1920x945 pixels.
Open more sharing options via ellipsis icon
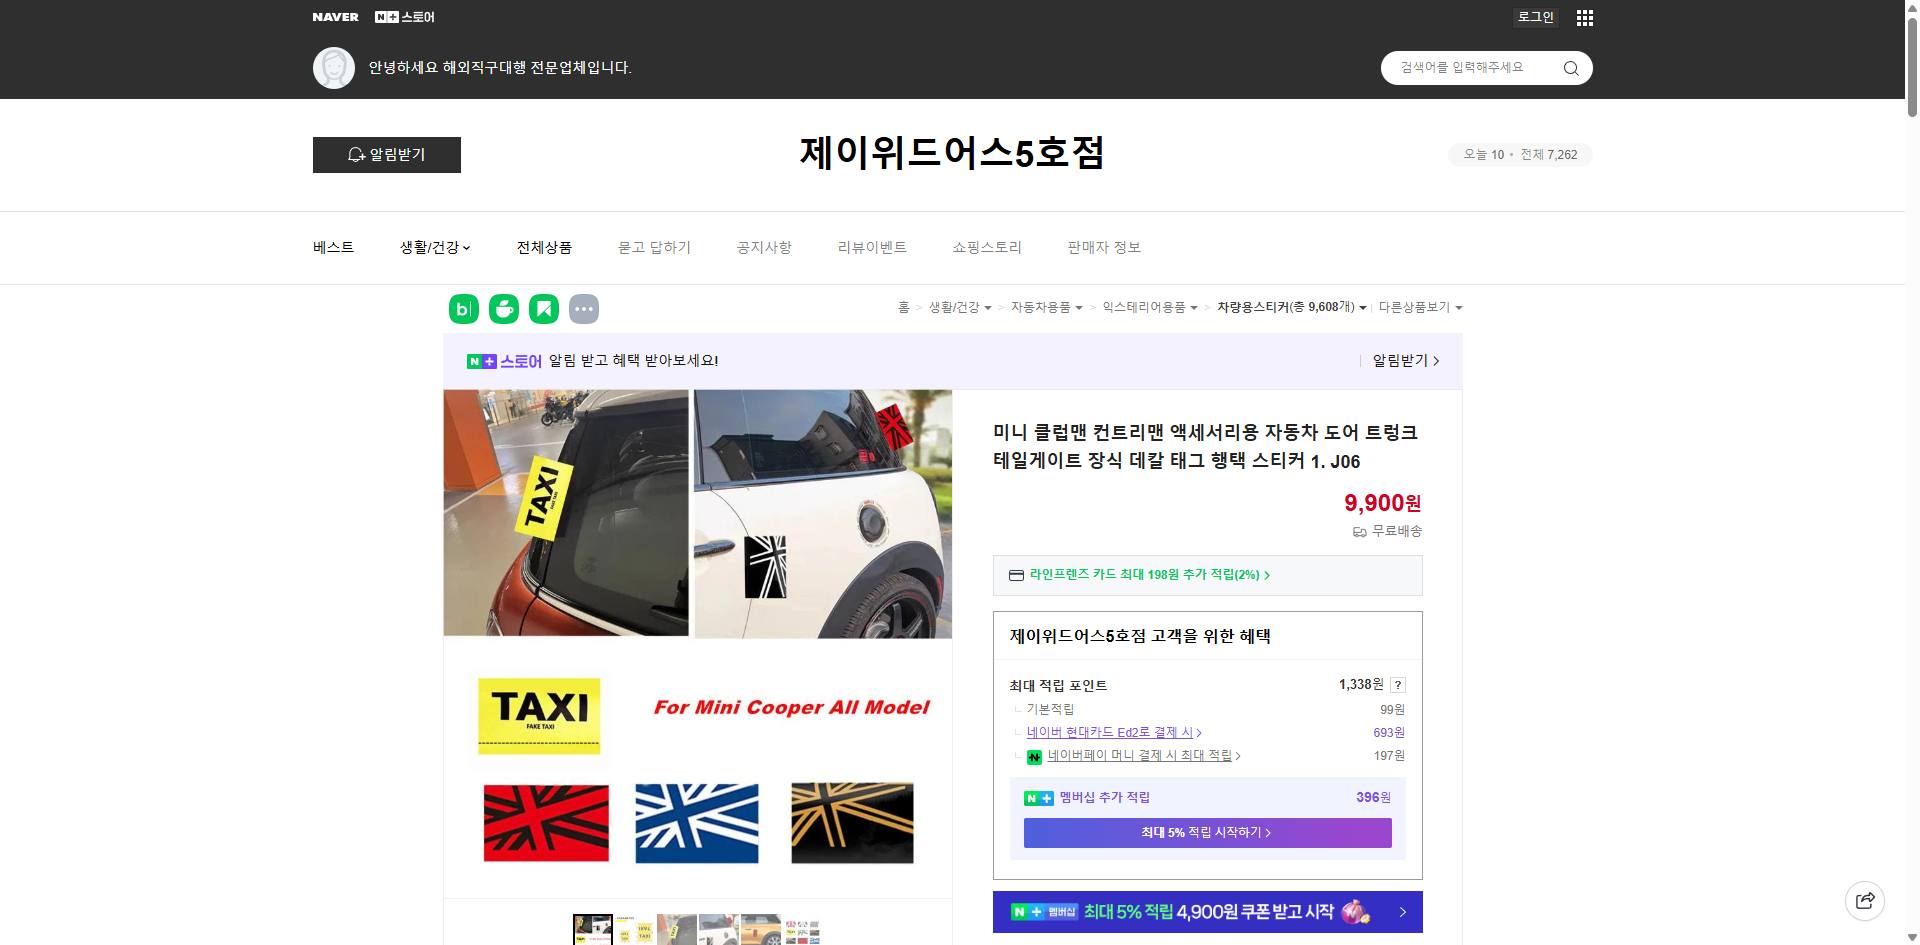pyautogui.click(x=584, y=309)
